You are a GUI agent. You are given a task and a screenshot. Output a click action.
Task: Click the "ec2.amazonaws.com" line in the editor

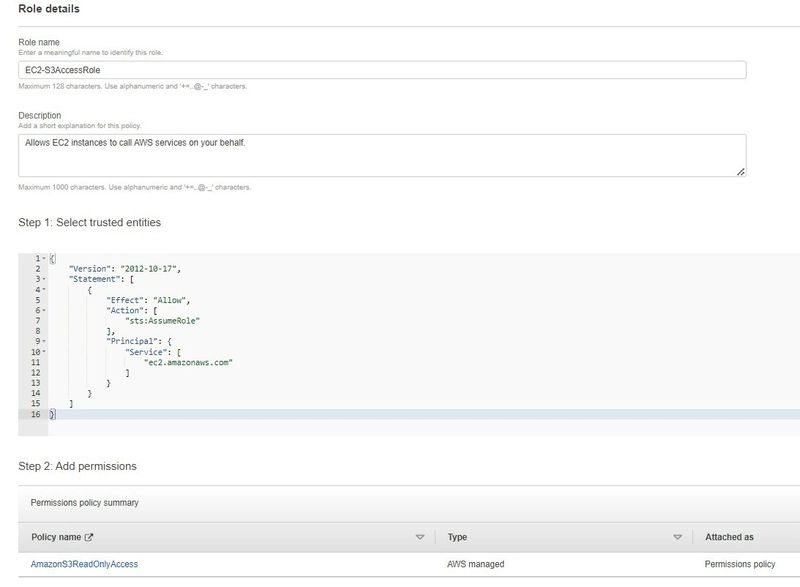coord(188,362)
